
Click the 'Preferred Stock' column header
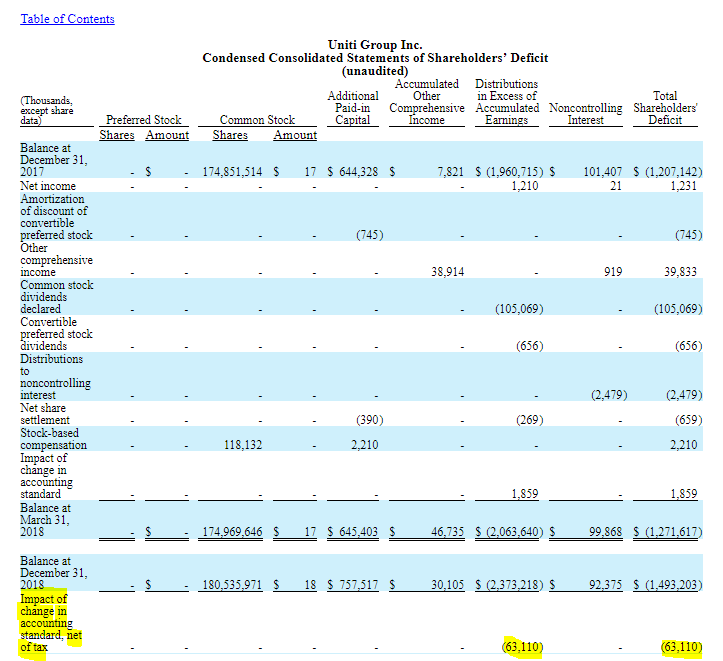click(144, 120)
